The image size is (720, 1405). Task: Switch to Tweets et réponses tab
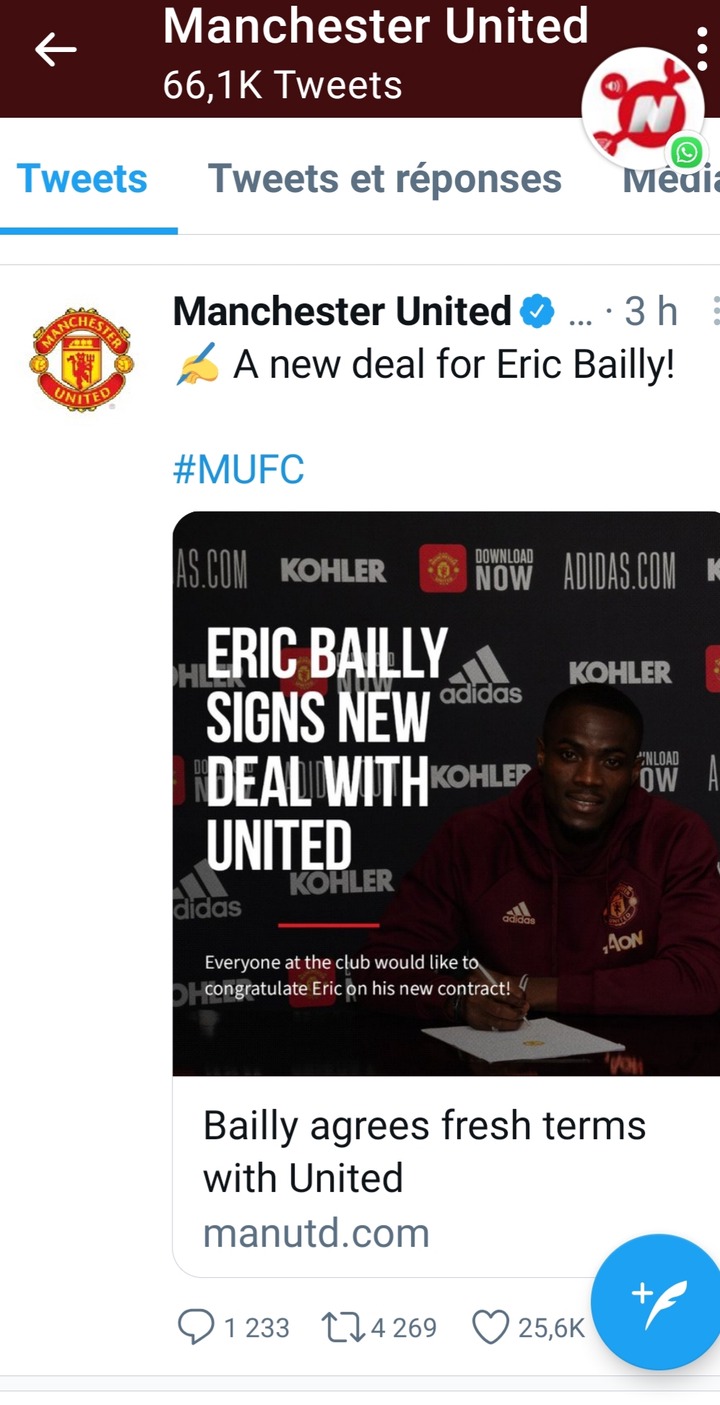pos(385,179)
